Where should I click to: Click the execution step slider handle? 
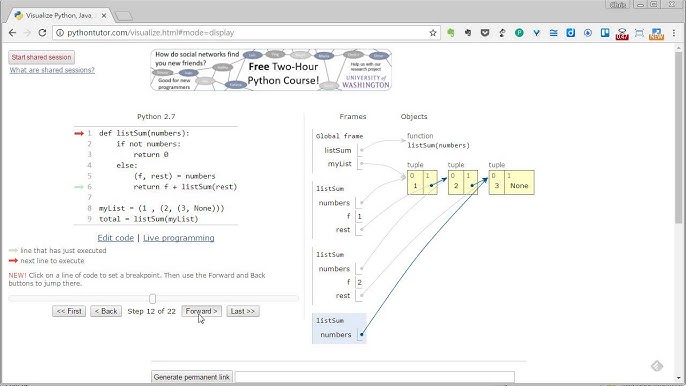152,298
